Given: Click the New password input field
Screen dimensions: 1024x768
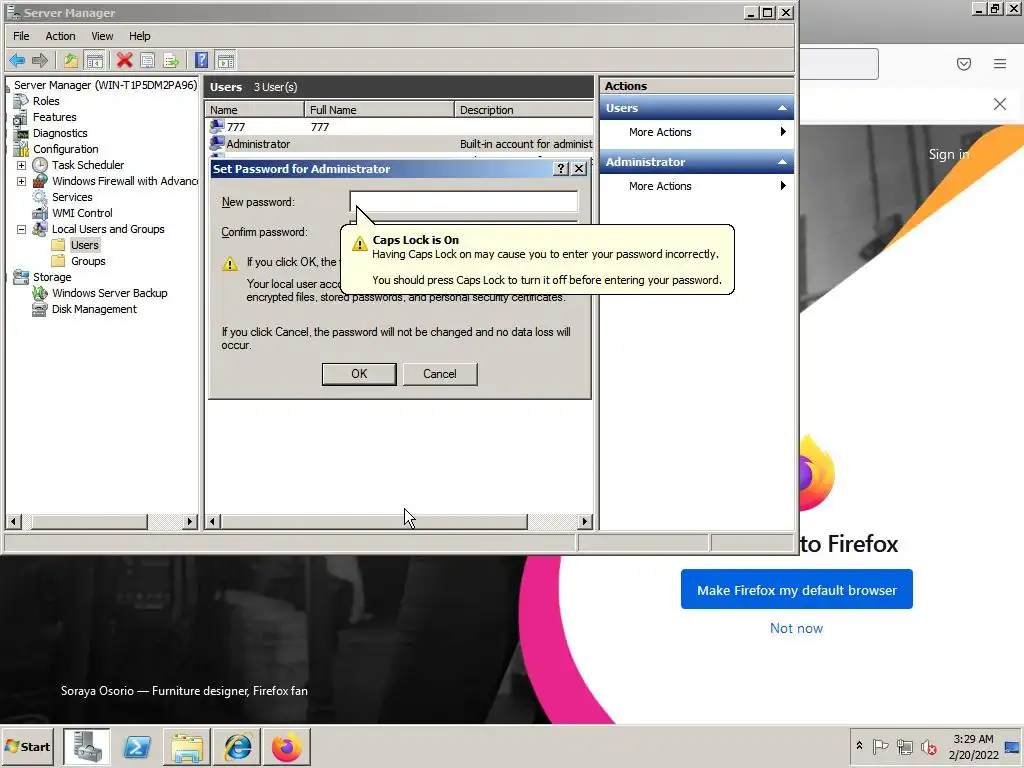Looking at the screenshot, I should pos(464,201).
